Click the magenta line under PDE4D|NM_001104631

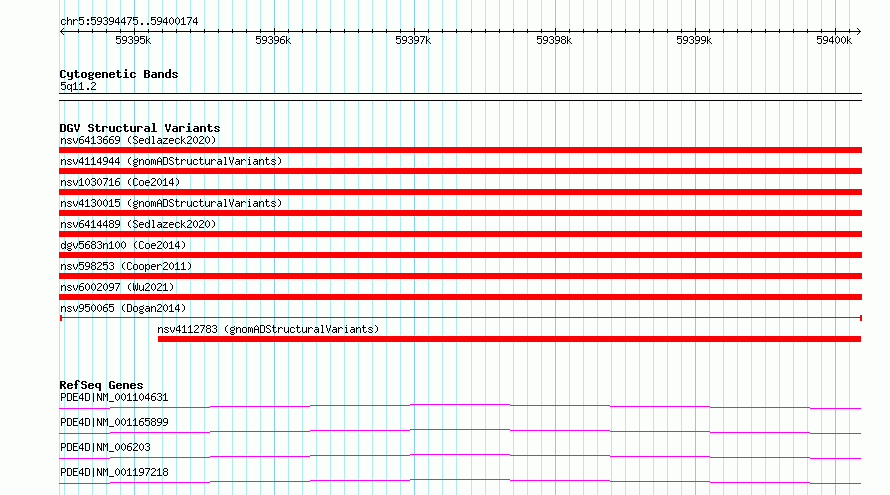click(x=460, y=406)
